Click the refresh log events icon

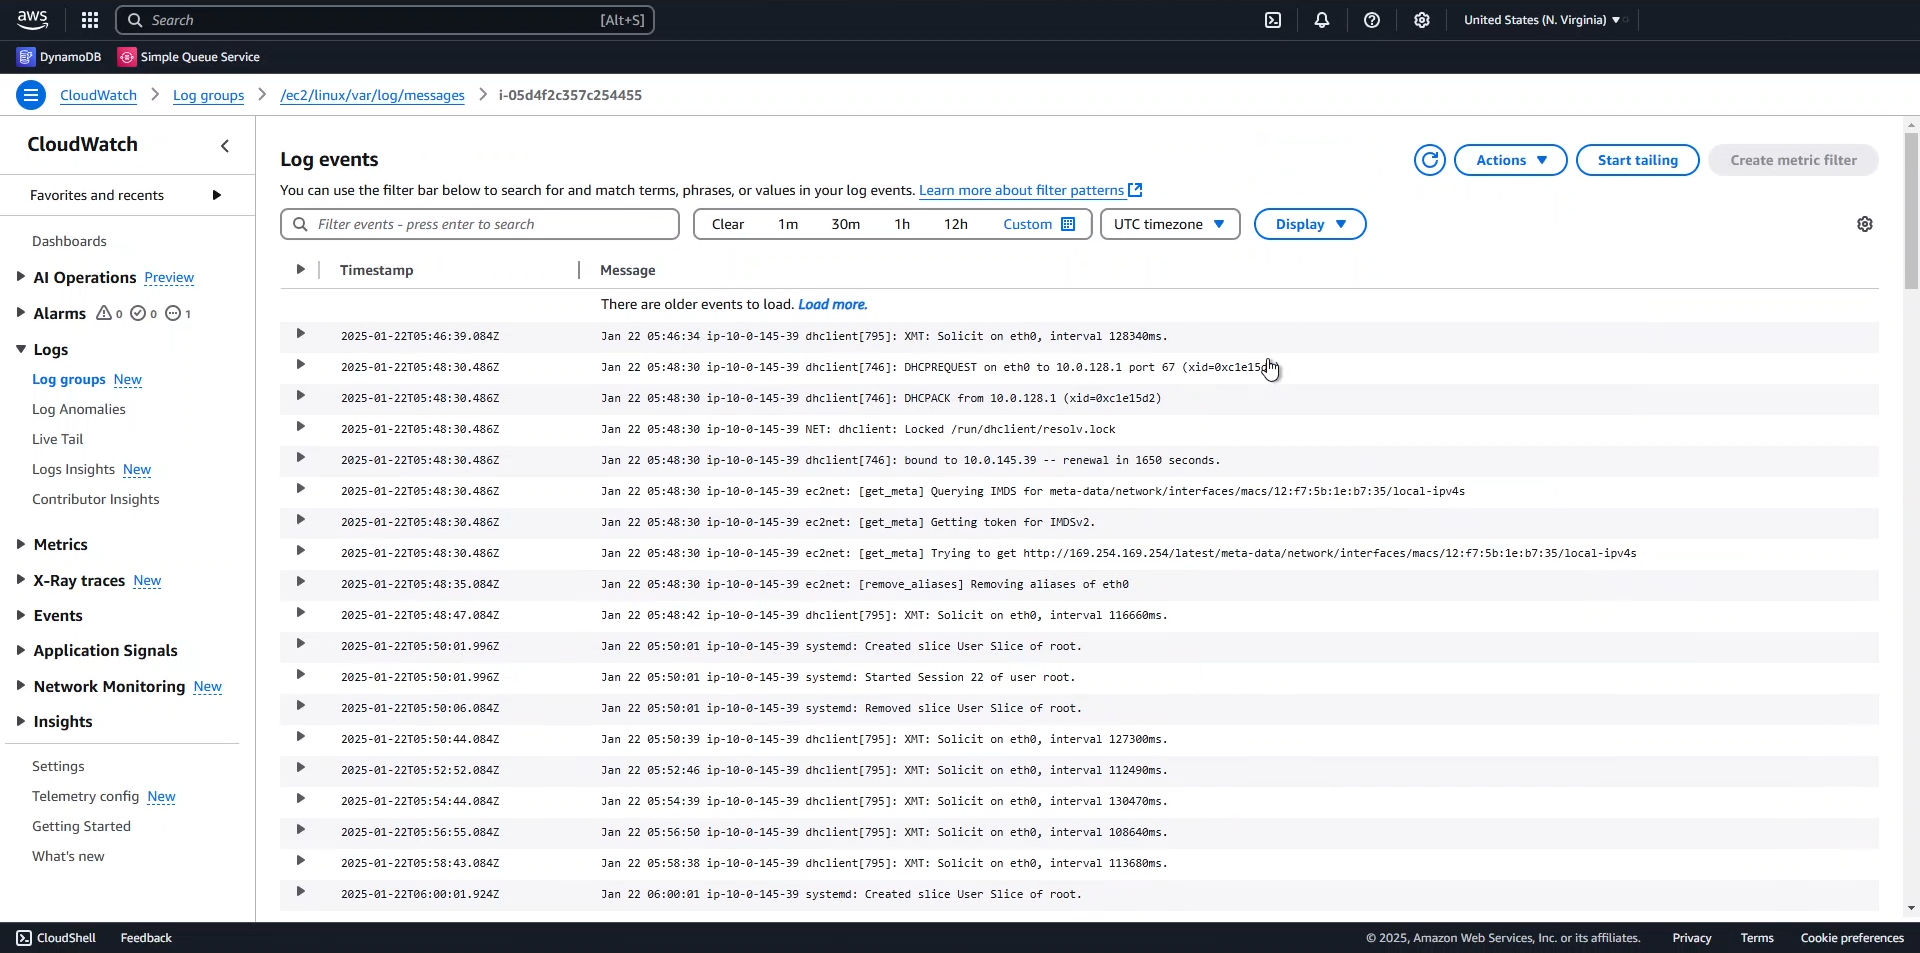pos(1429,160)
